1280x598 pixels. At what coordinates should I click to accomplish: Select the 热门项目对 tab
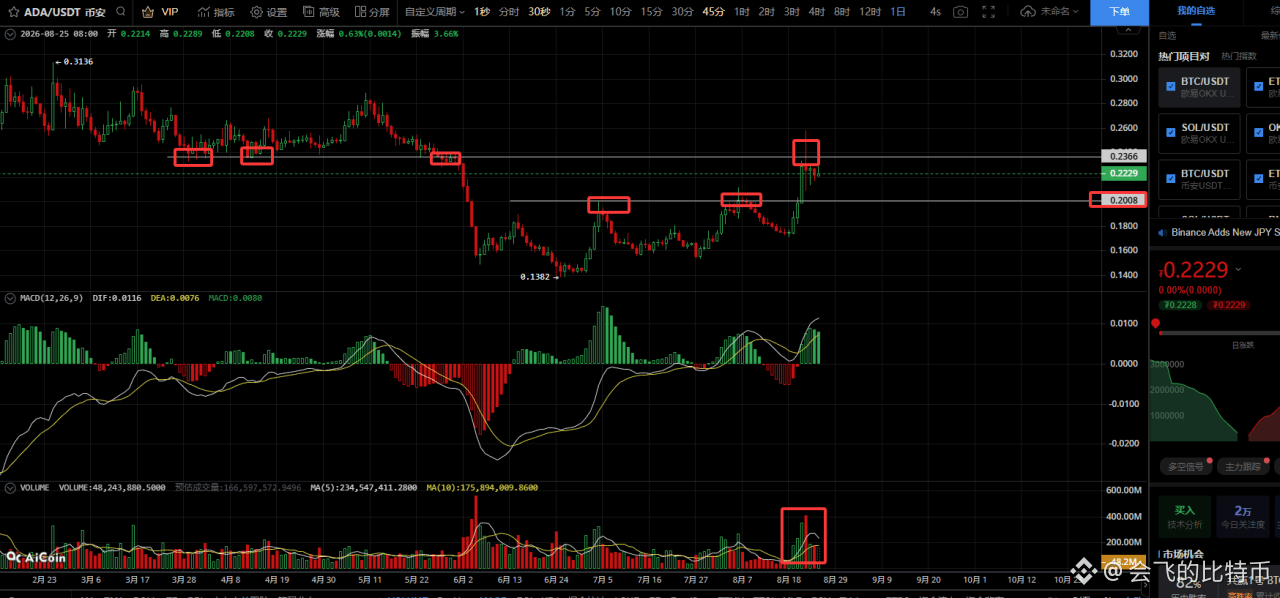1184,57
